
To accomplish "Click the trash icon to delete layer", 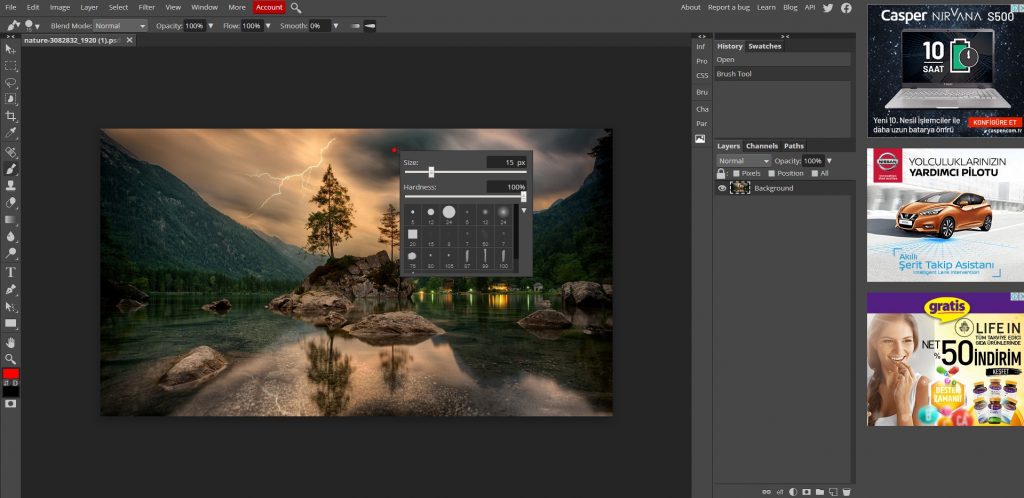I will pyautogui.click(x=846, y=491).
